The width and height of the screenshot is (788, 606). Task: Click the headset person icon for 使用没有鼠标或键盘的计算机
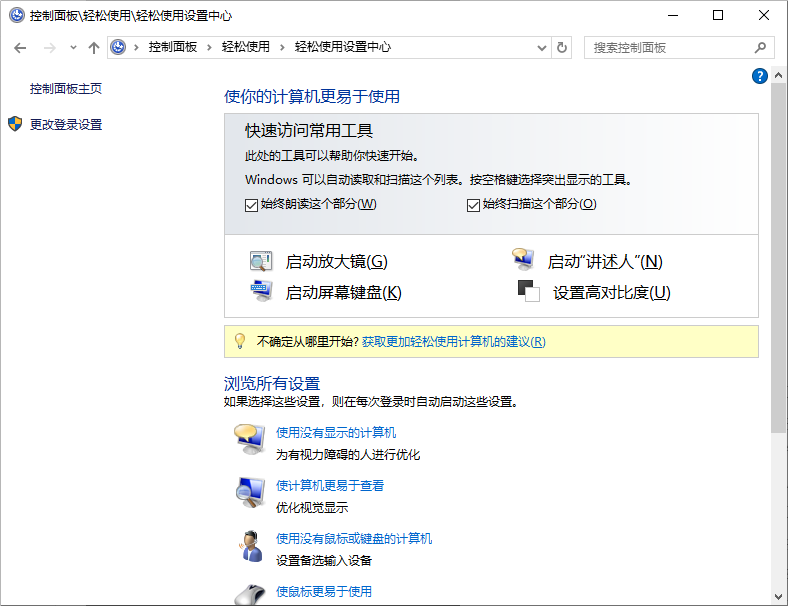click(x=250, y=546)
